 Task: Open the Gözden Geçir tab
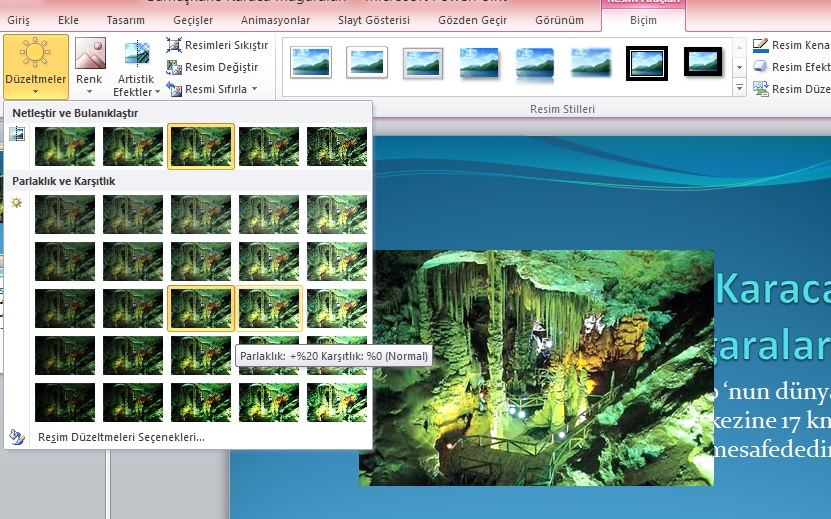point(472,20)
